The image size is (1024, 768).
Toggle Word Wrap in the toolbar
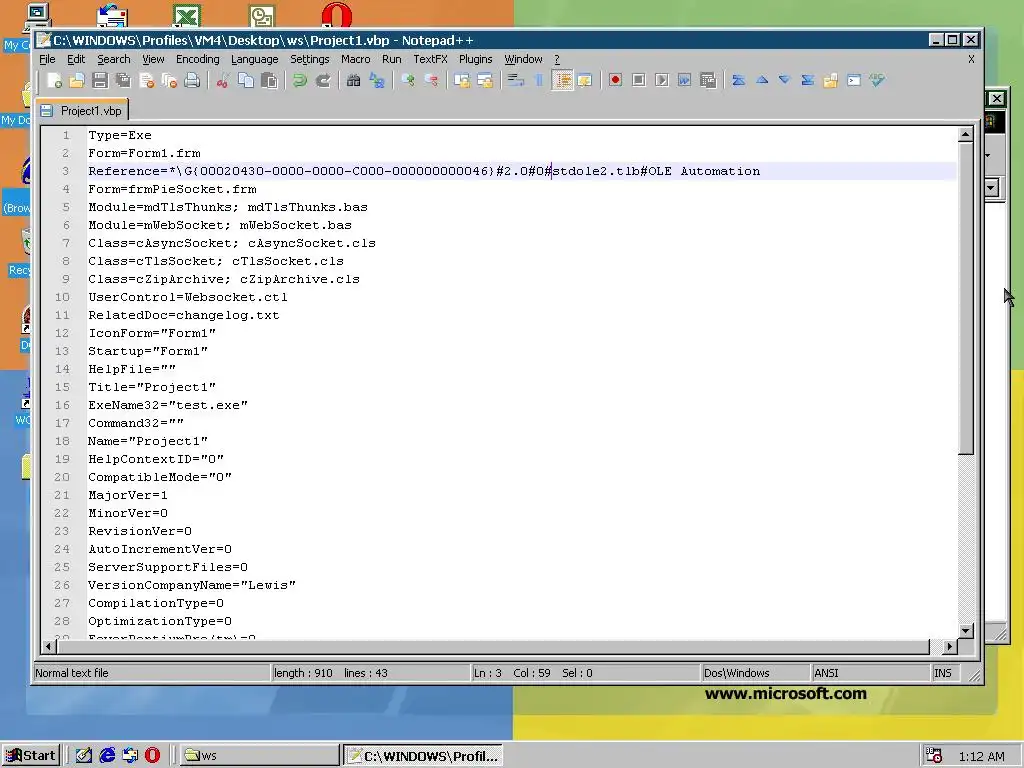516,80
